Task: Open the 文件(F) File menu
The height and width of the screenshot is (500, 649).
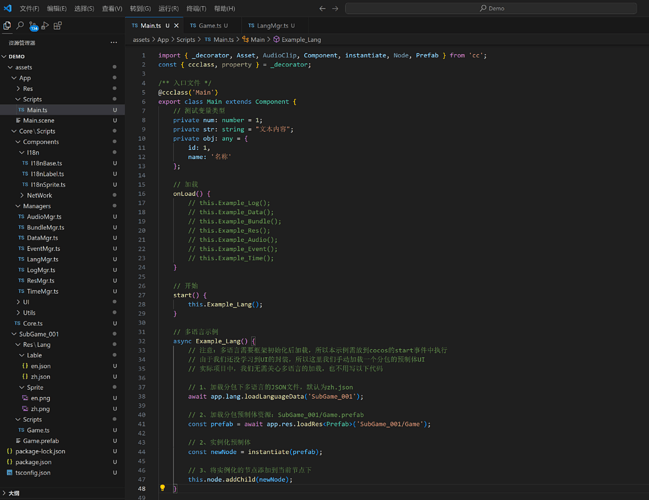Action: (30, 8)
